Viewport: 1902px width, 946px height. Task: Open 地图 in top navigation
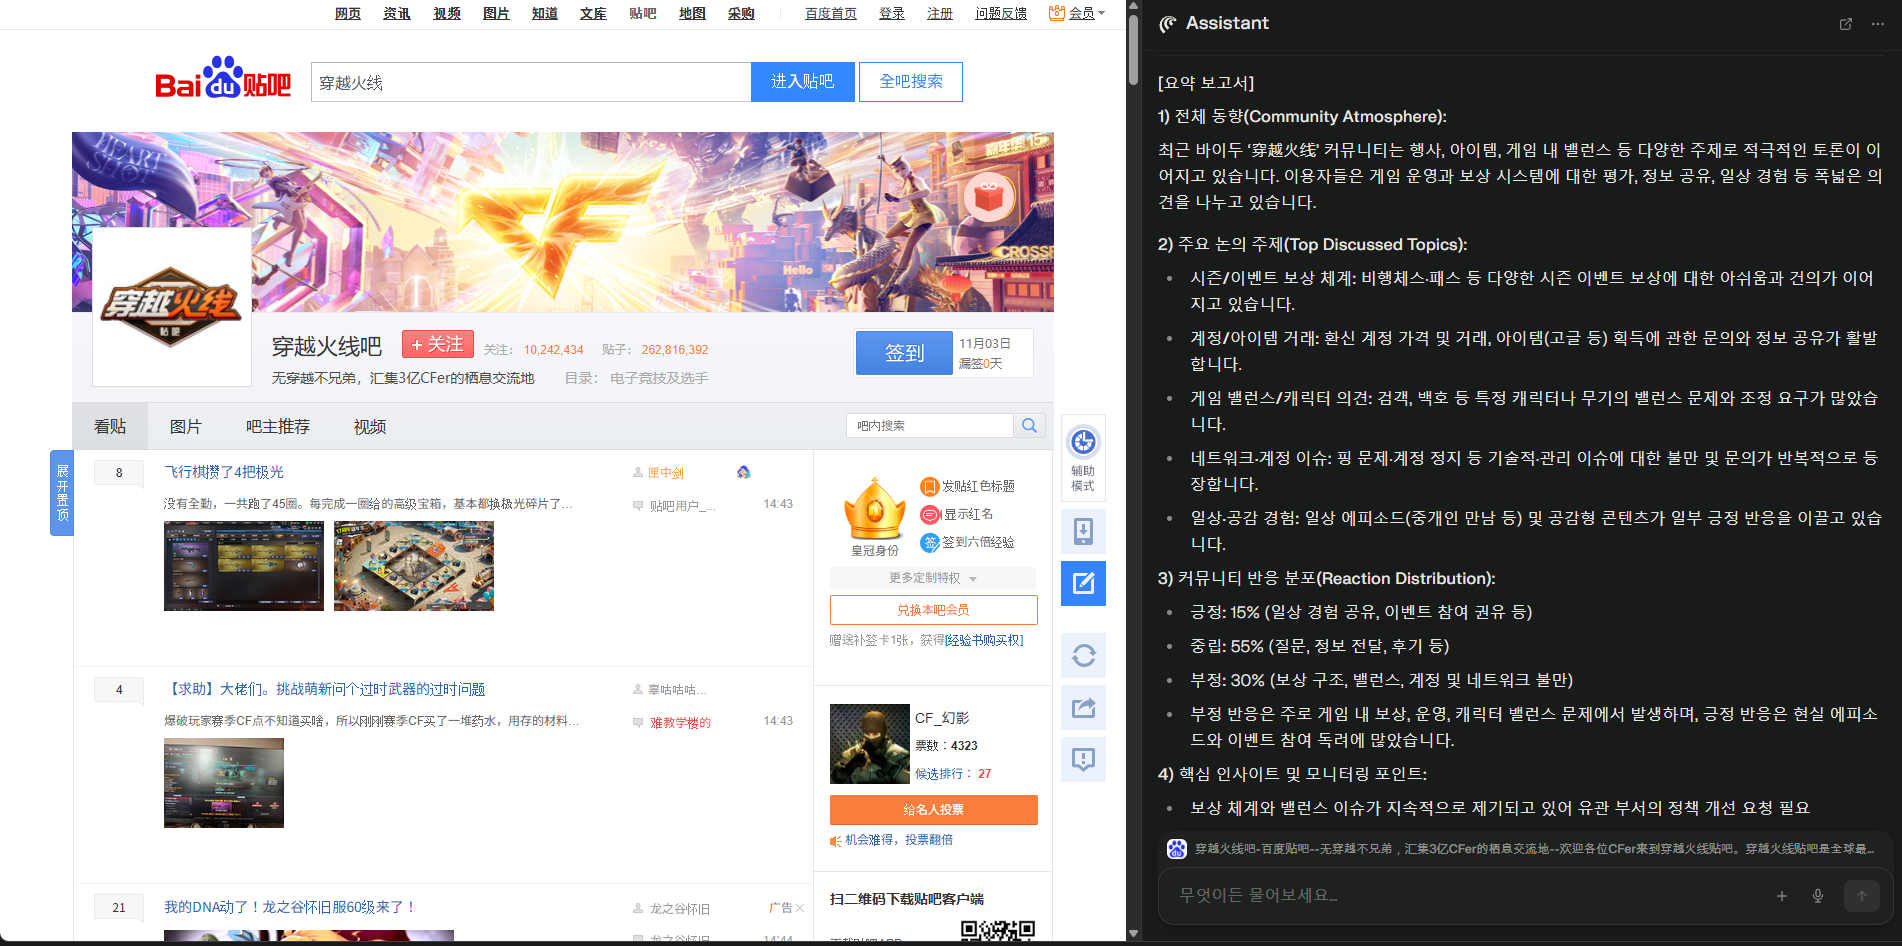point(692,13)
